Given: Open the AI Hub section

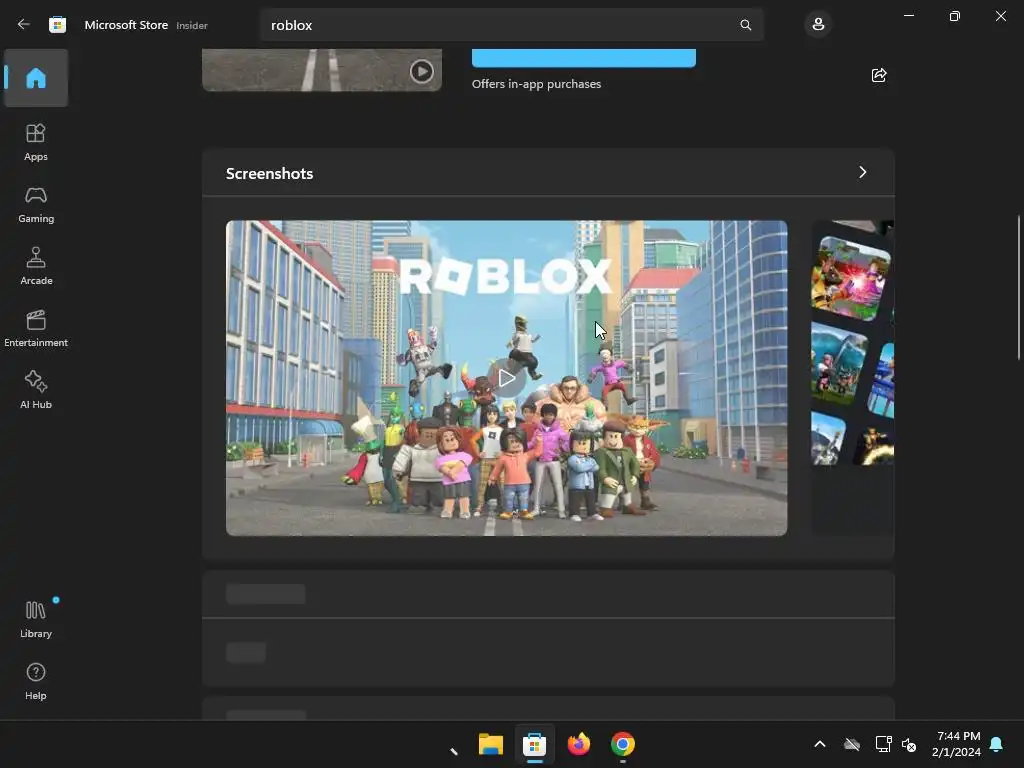Looking at the screenshot, I should (36, 391).
